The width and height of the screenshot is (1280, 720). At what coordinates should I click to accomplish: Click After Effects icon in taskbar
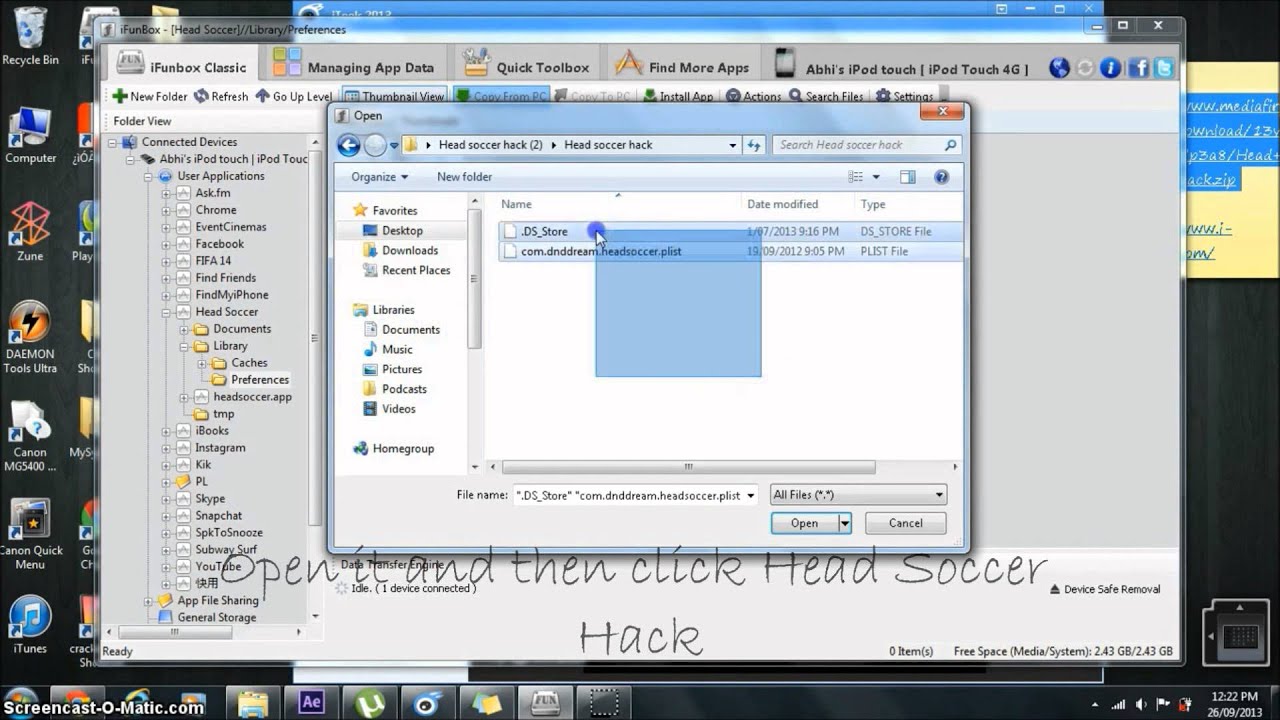point(311,702)
